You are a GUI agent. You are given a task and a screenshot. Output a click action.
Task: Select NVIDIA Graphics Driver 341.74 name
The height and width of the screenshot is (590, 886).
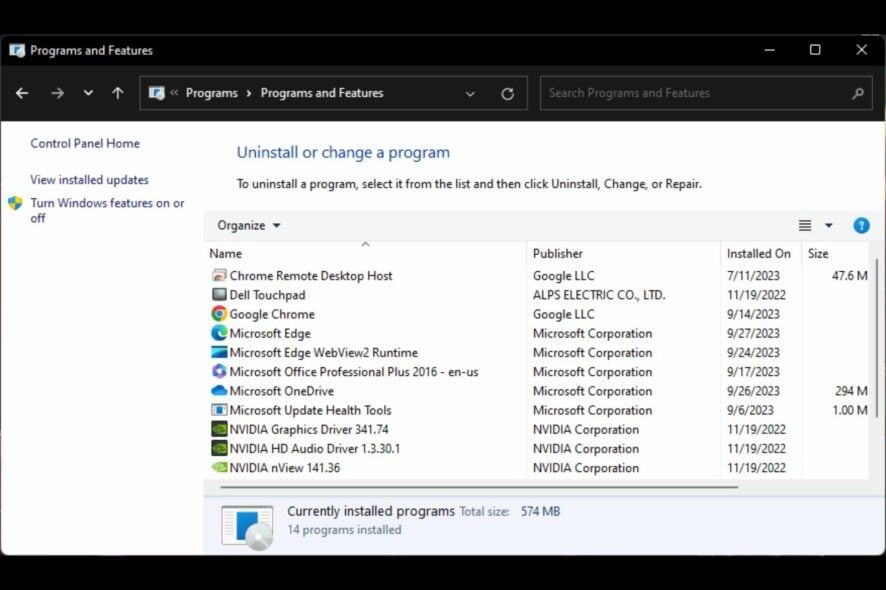309,430
